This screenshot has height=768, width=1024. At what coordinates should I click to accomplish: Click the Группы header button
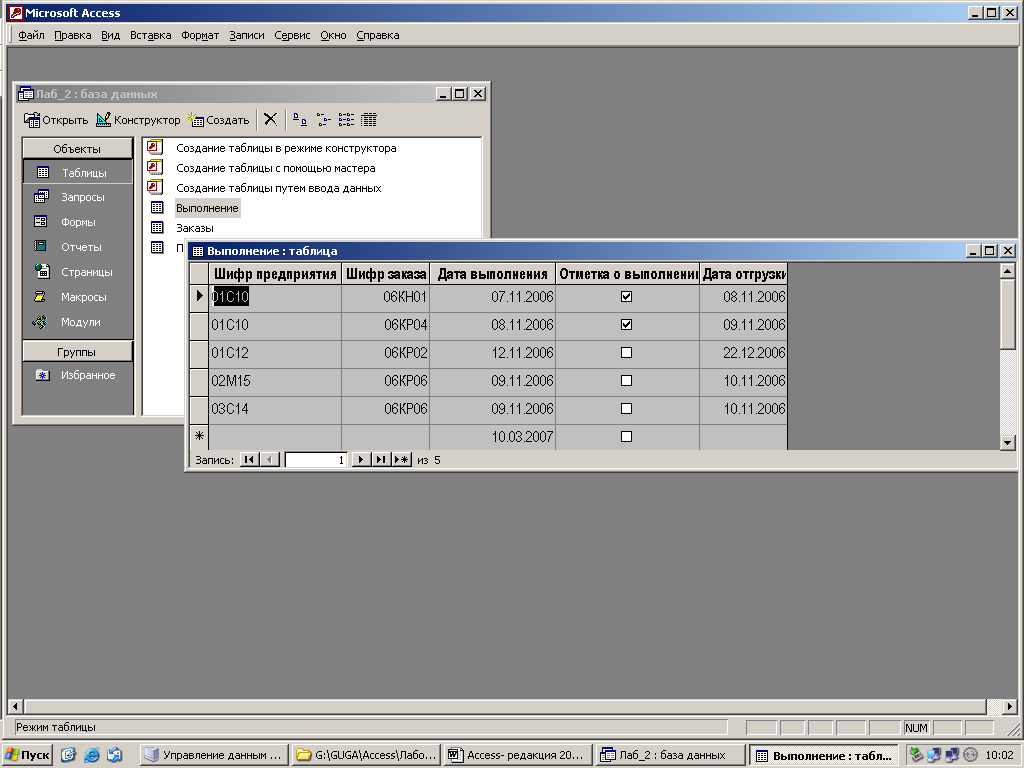[x=78, y=352]
